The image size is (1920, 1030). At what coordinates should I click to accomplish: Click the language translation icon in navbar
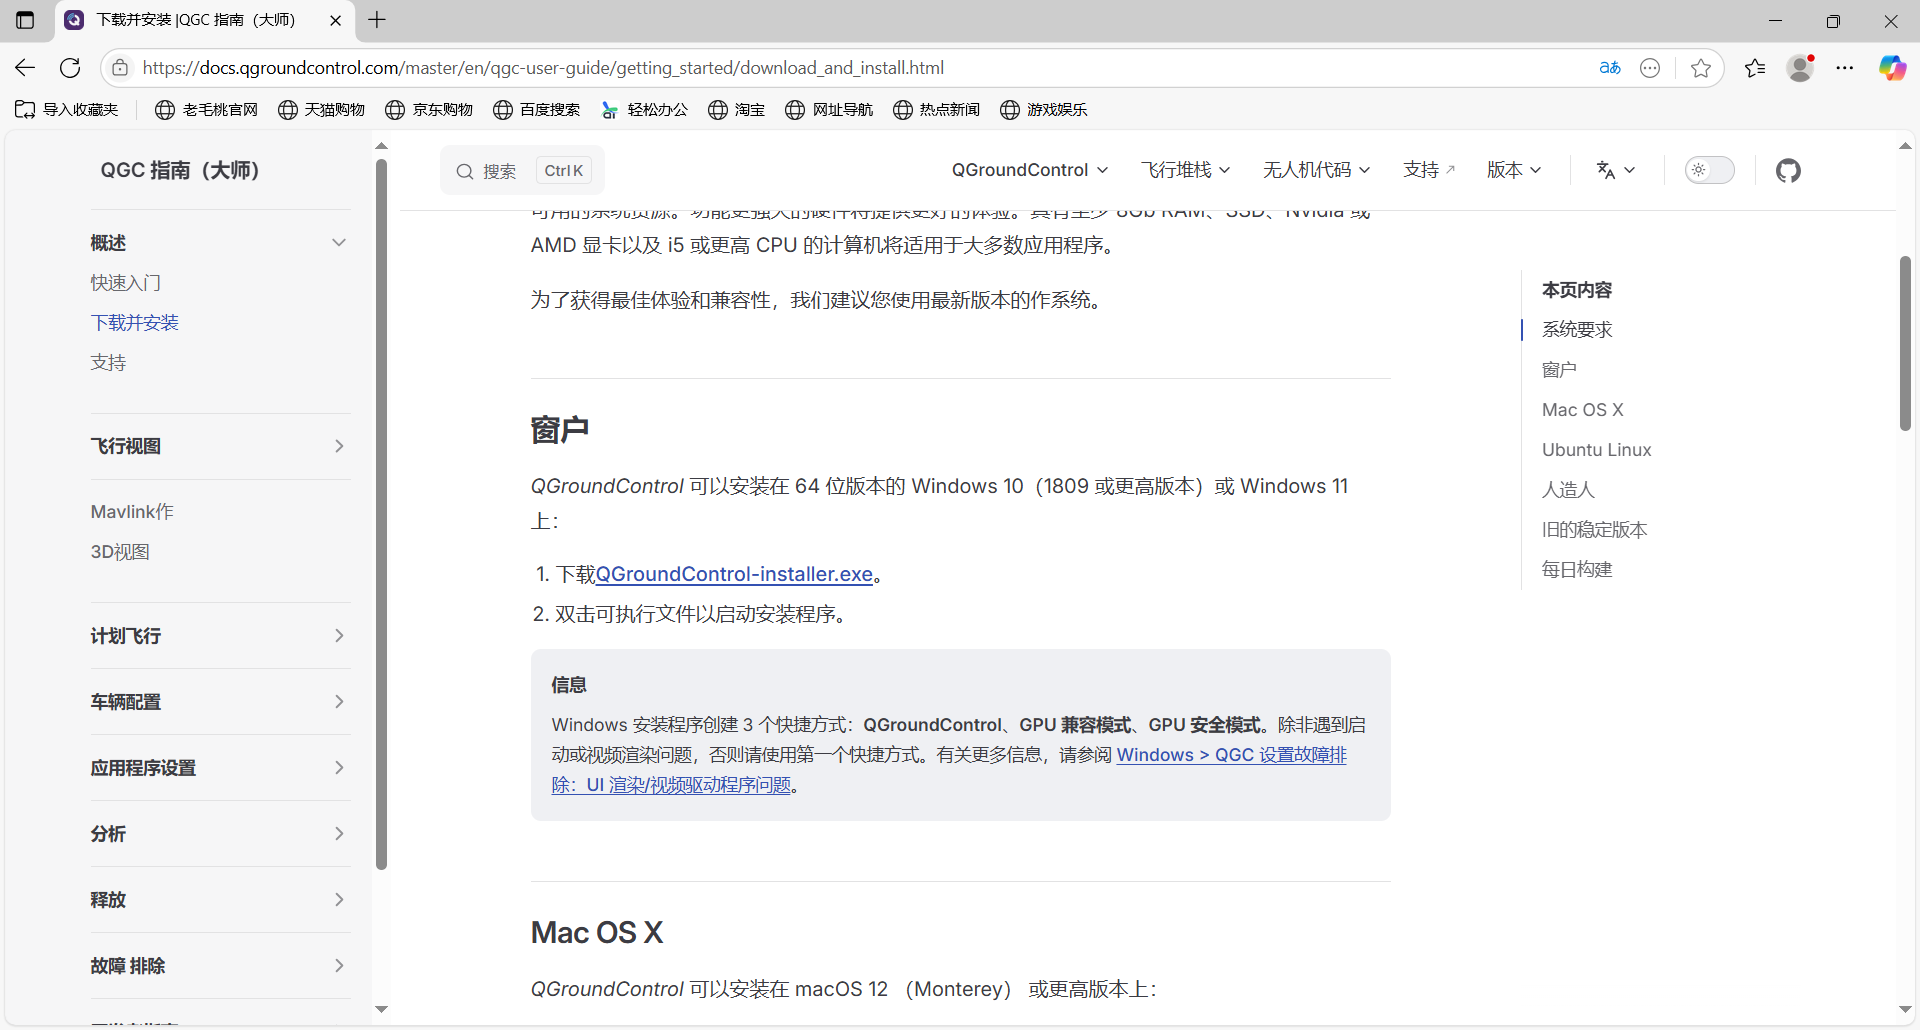pyautogui.click(x=1615, y=171)
